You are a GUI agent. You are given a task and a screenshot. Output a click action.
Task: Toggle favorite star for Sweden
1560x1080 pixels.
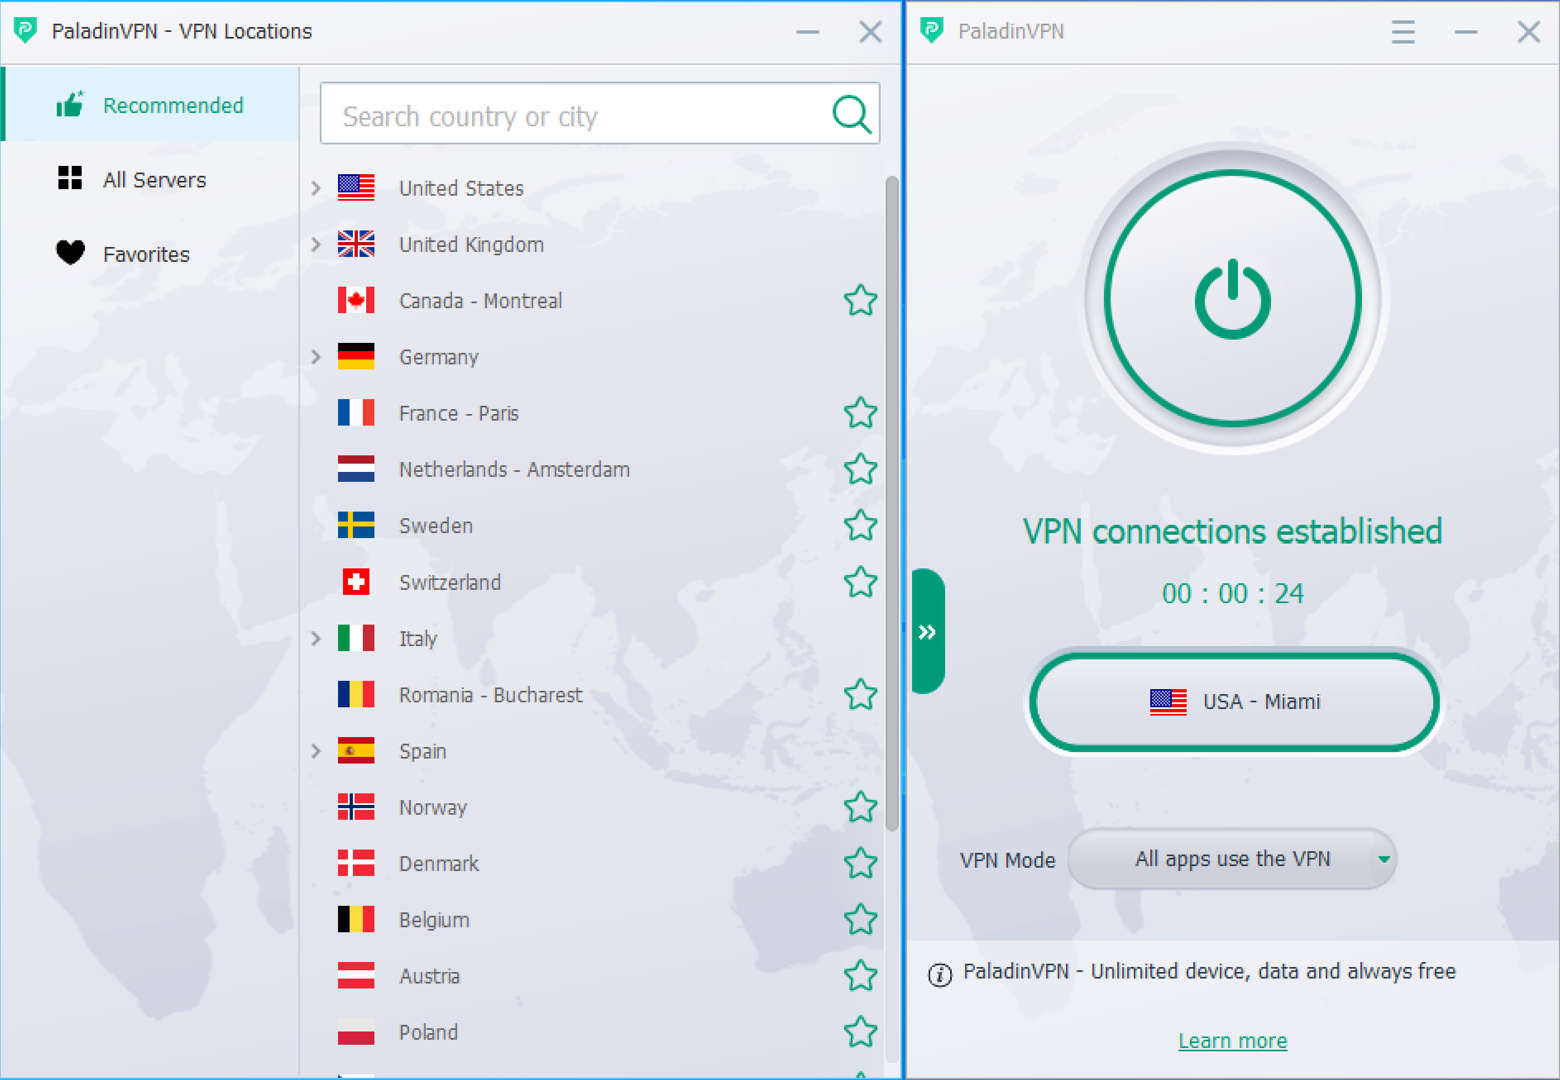(860, 525)
